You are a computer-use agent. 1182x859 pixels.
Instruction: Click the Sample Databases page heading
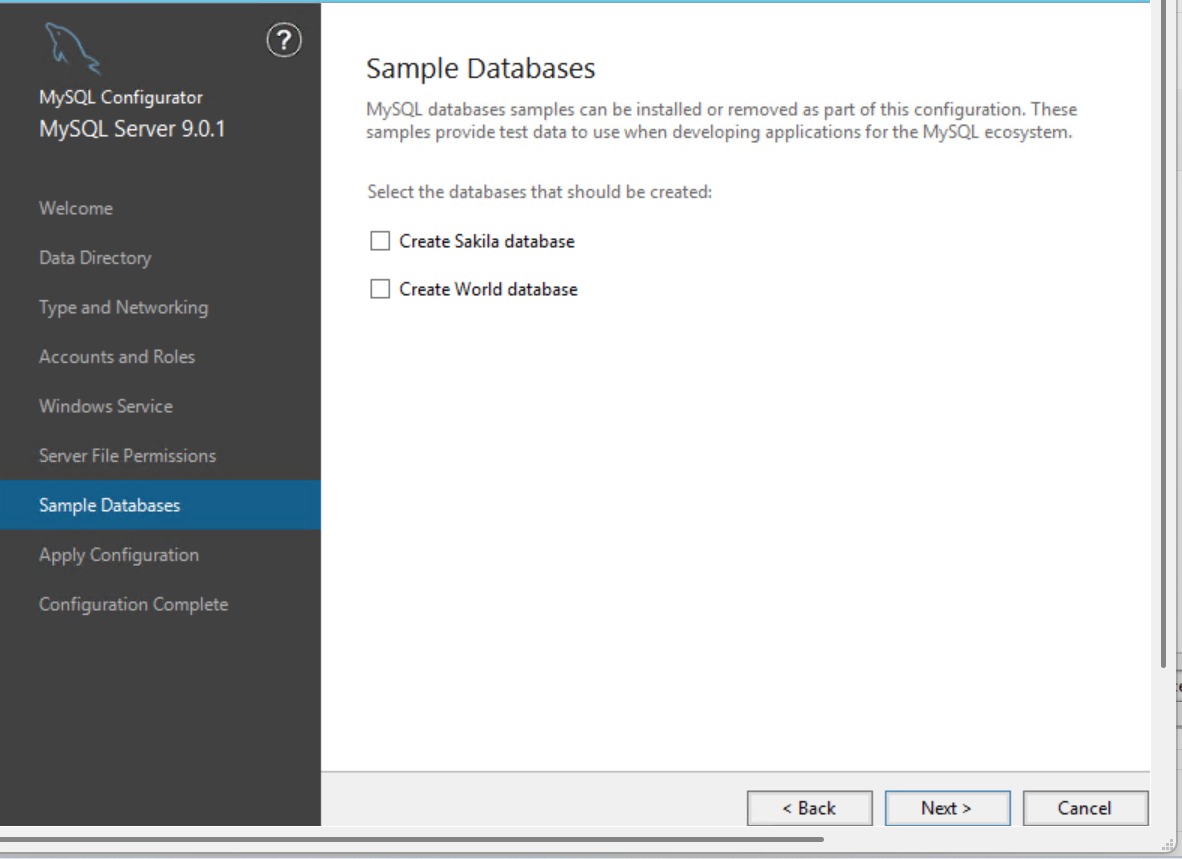coord(481,69)
